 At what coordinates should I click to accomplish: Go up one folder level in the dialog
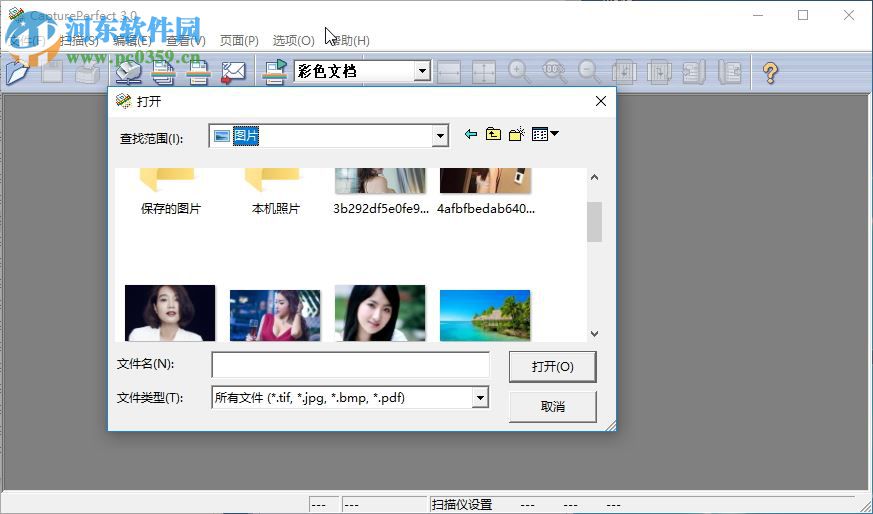pos(493,134)
